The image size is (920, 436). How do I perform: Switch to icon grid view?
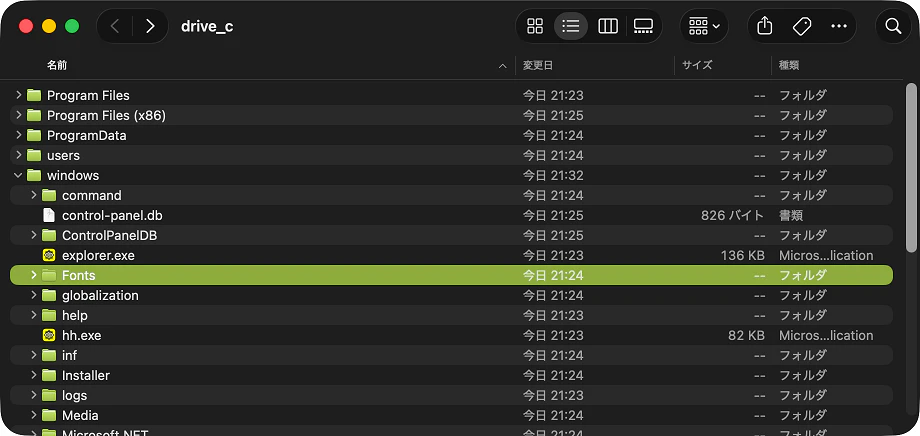pos(535,26)
